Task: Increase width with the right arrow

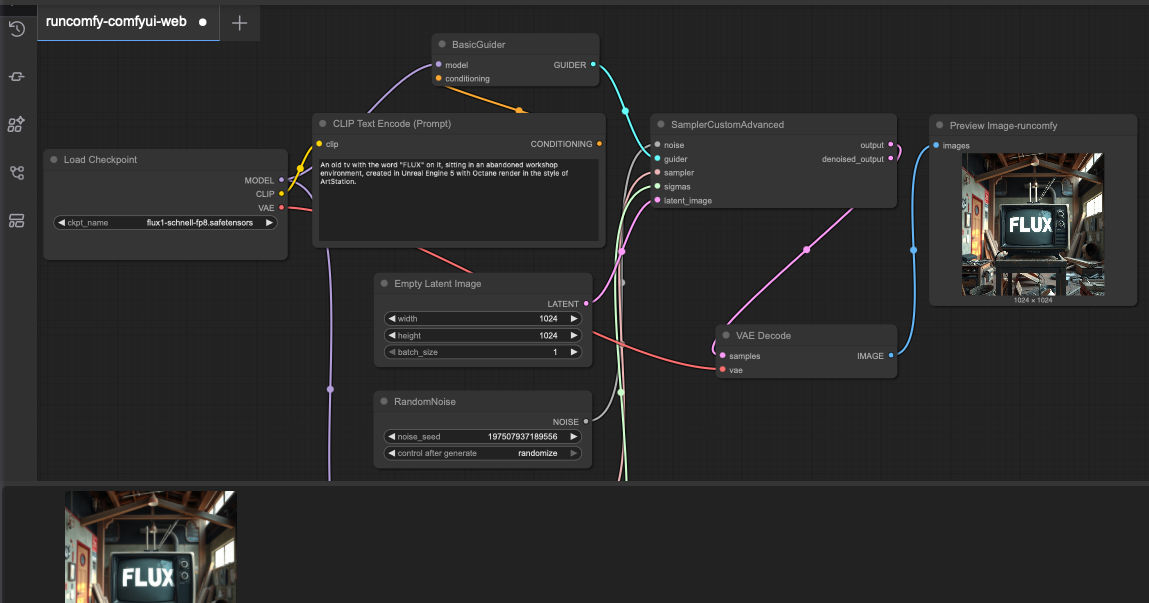Action: pos(574,319)
